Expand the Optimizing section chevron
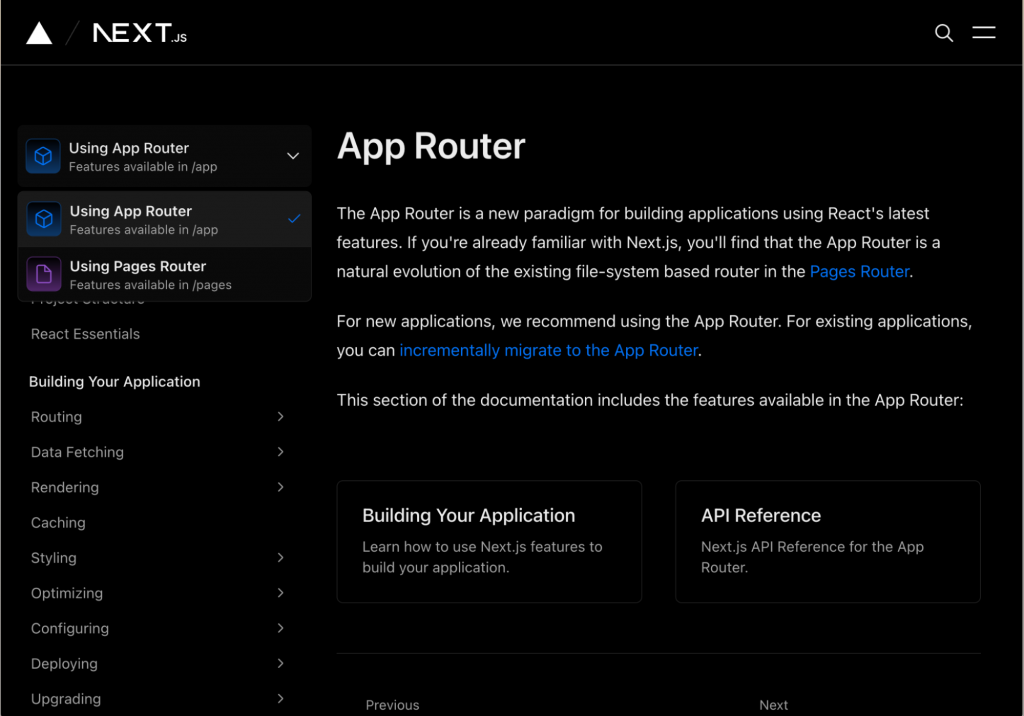Viewport: 1024px width, 716px height. 280,593
